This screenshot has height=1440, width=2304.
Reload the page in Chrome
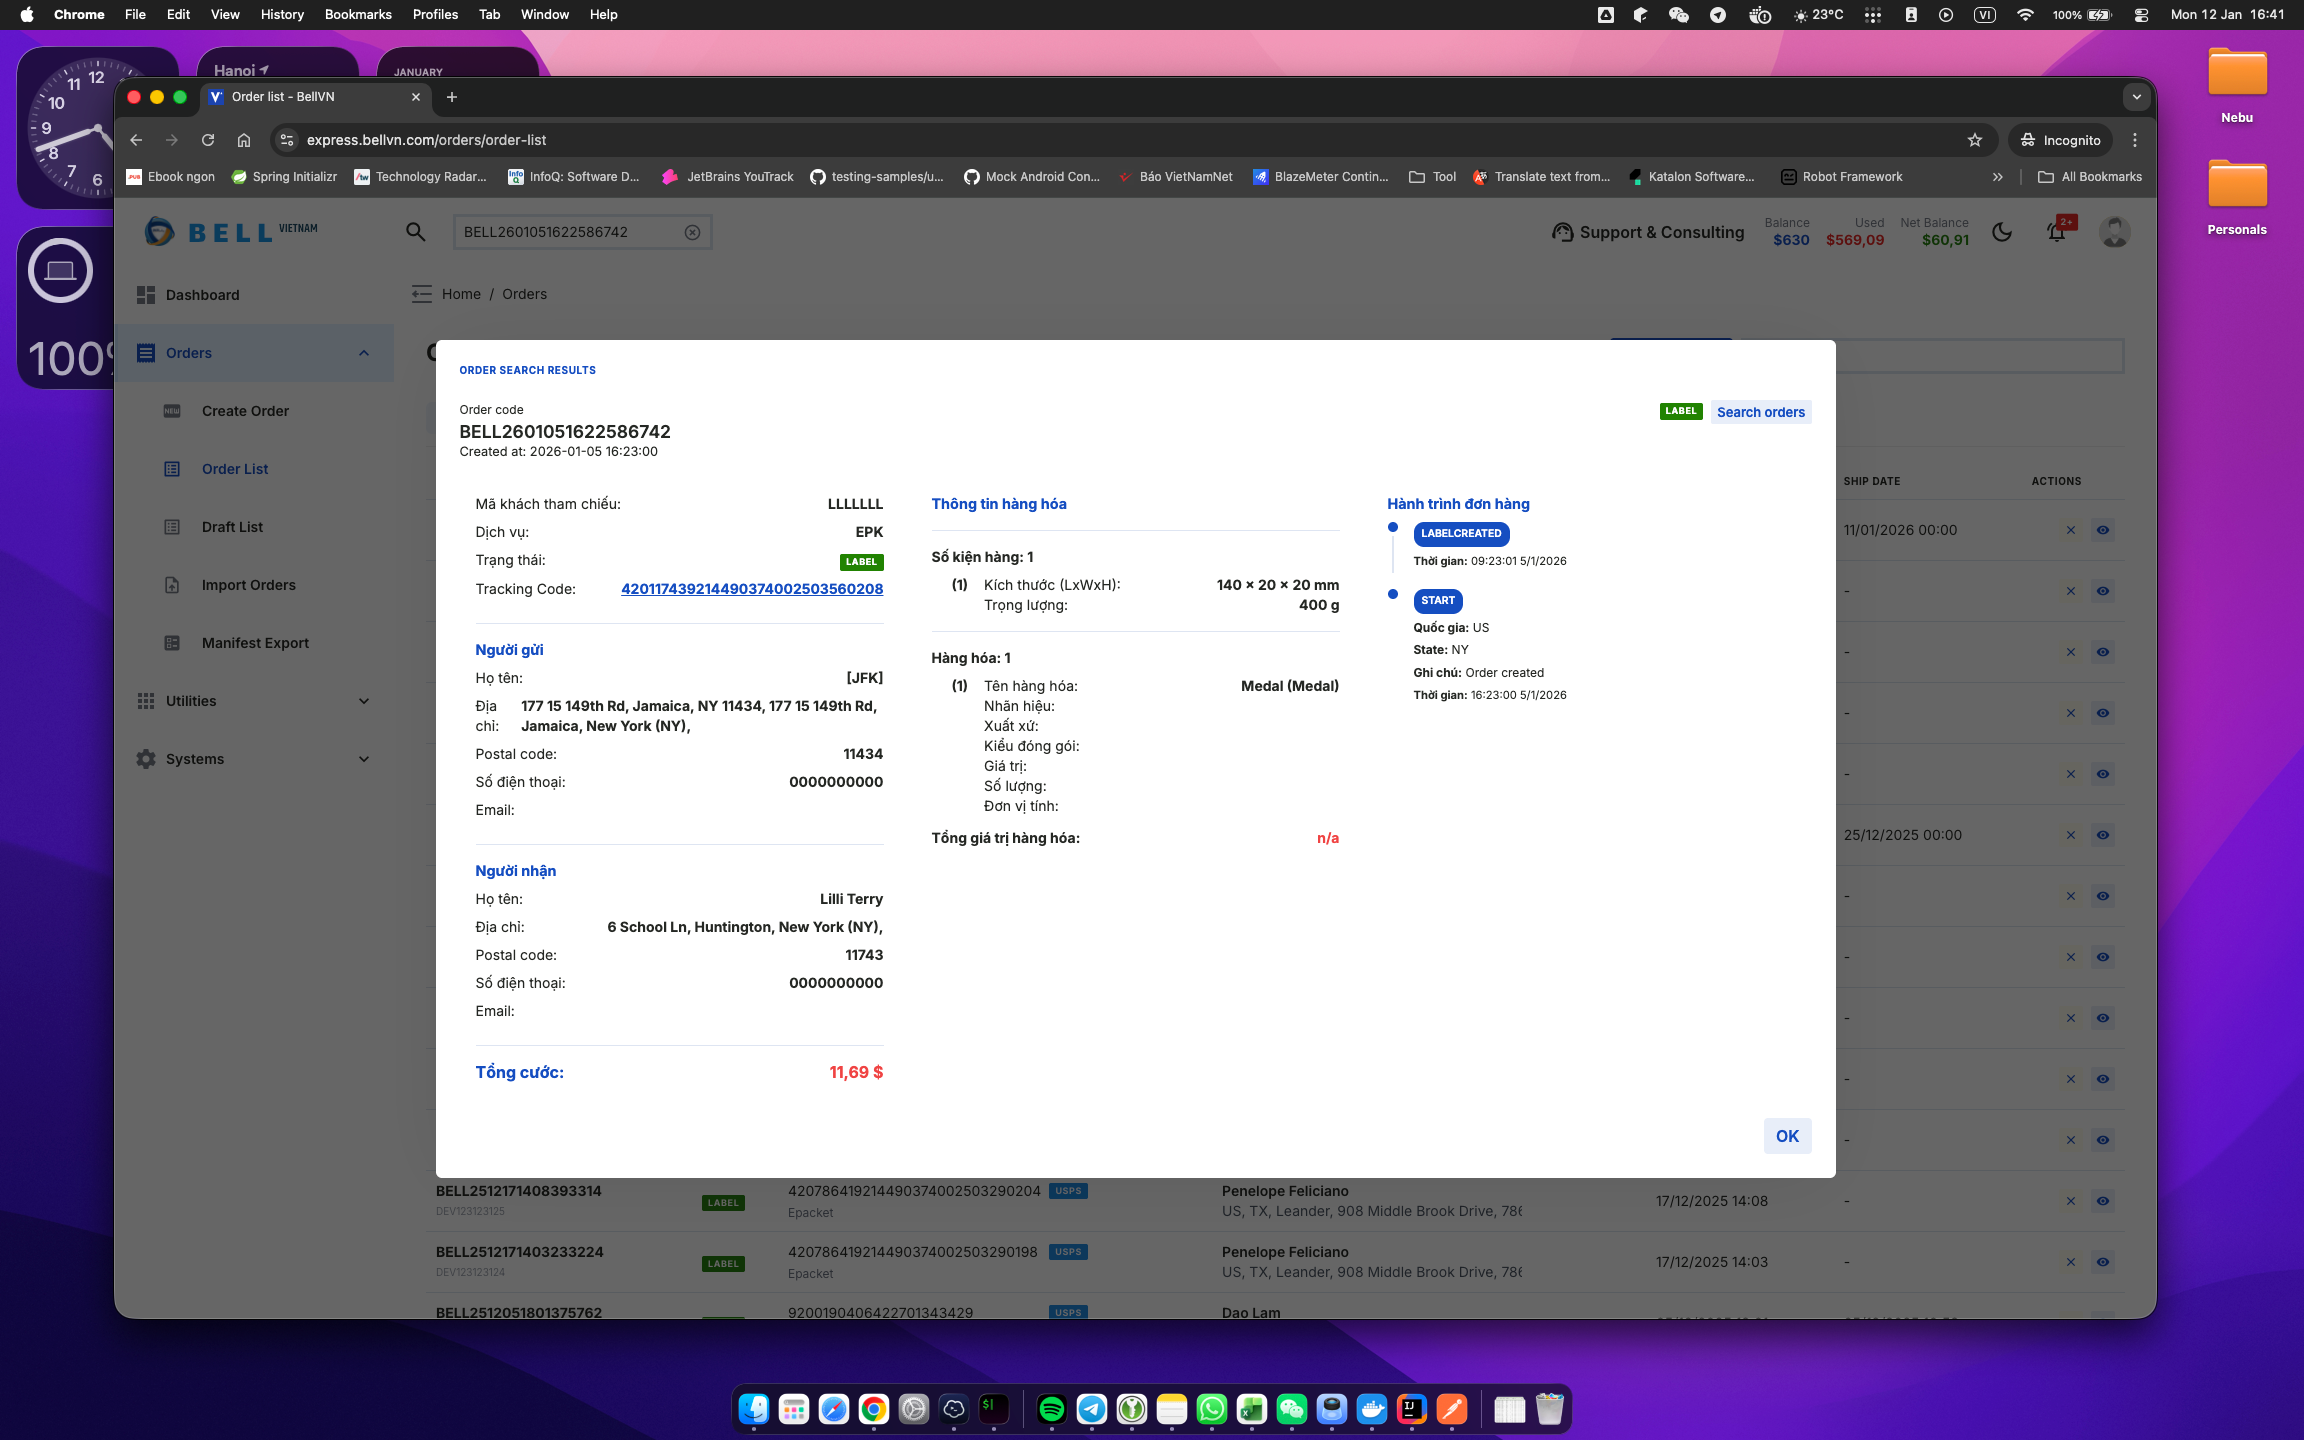click(208, 140)
